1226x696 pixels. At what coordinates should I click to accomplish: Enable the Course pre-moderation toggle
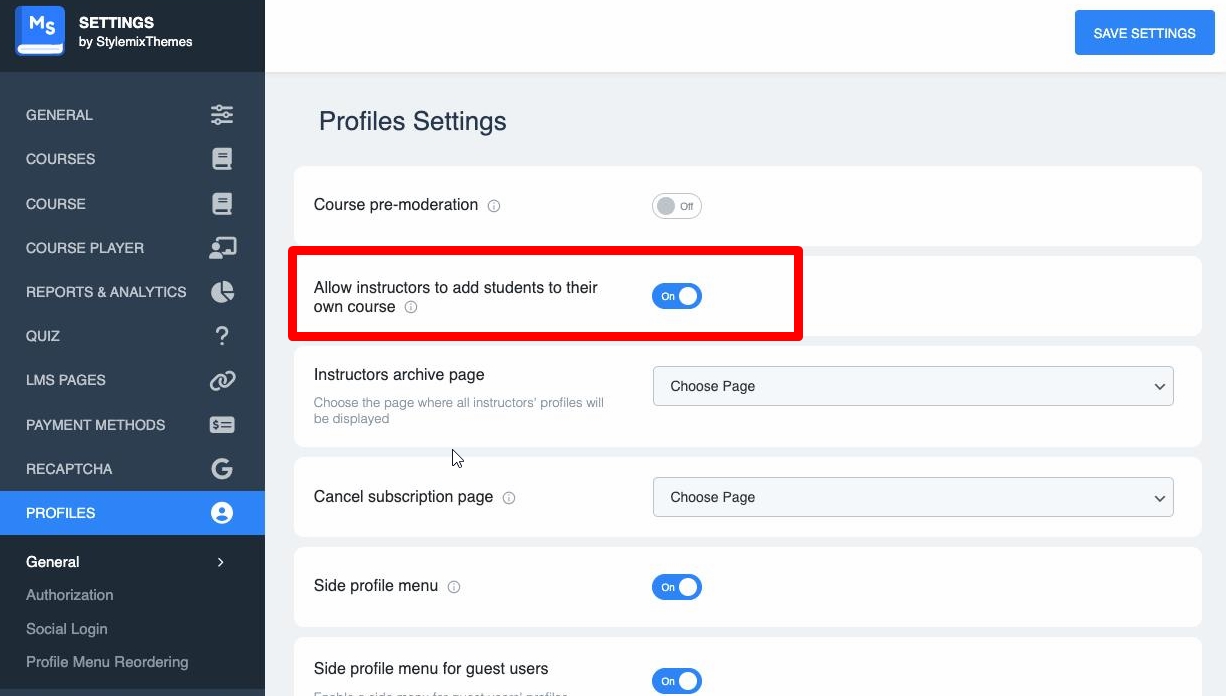tap(677, 206)
